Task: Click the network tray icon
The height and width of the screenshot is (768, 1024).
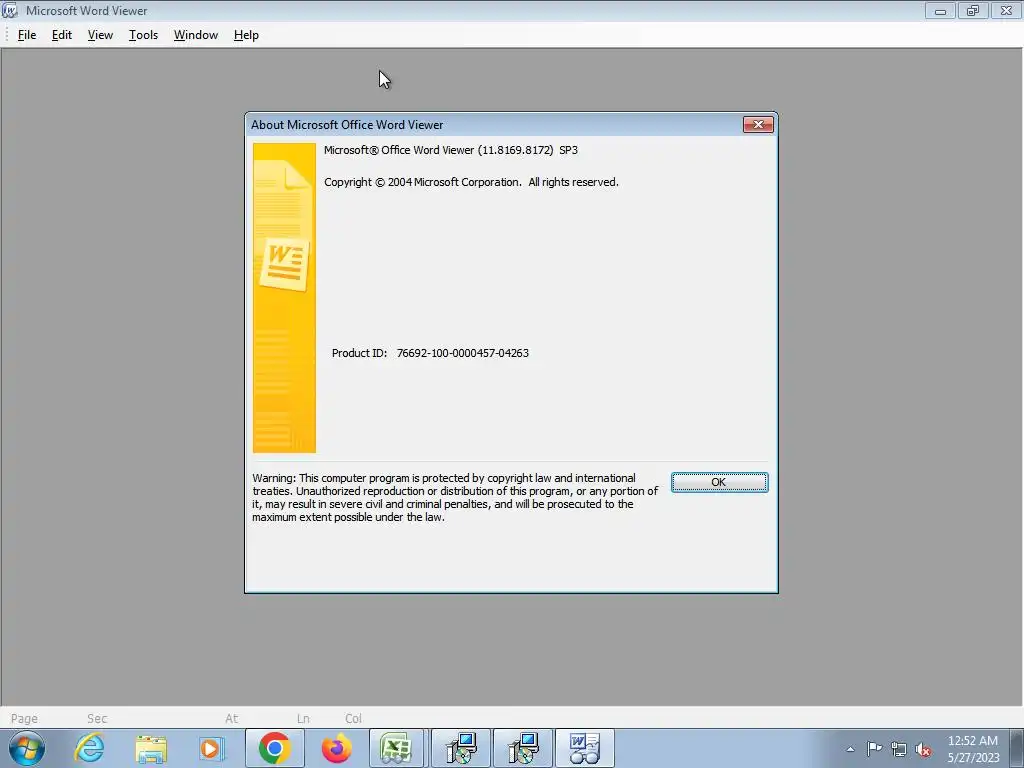Action: [899, 750]
